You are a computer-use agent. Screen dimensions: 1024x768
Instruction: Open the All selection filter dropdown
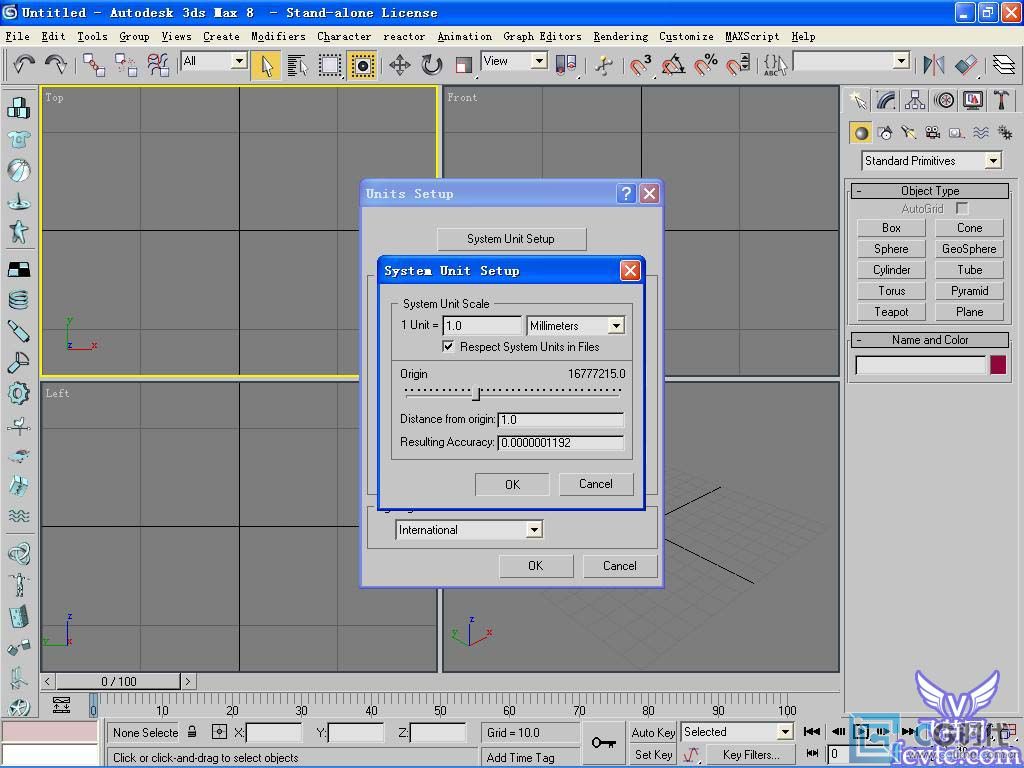click(x=239, y=61)
